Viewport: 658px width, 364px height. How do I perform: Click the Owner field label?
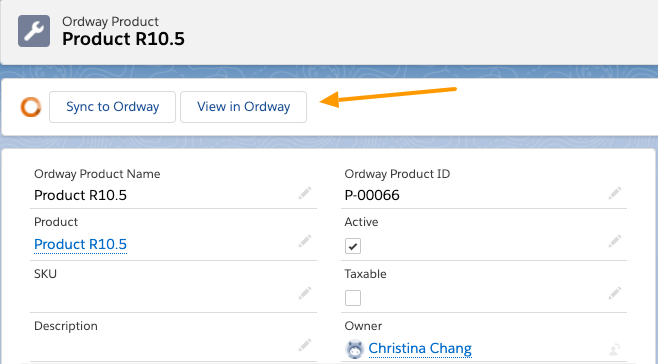tap(363, 326)
